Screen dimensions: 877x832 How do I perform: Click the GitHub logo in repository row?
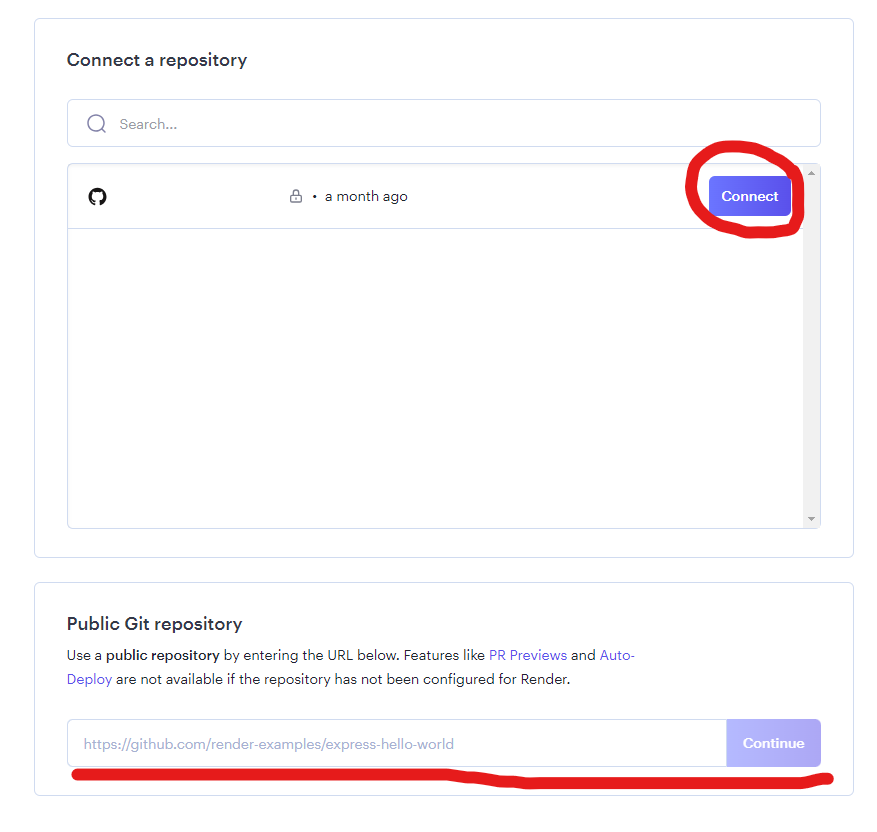[97, 197]
